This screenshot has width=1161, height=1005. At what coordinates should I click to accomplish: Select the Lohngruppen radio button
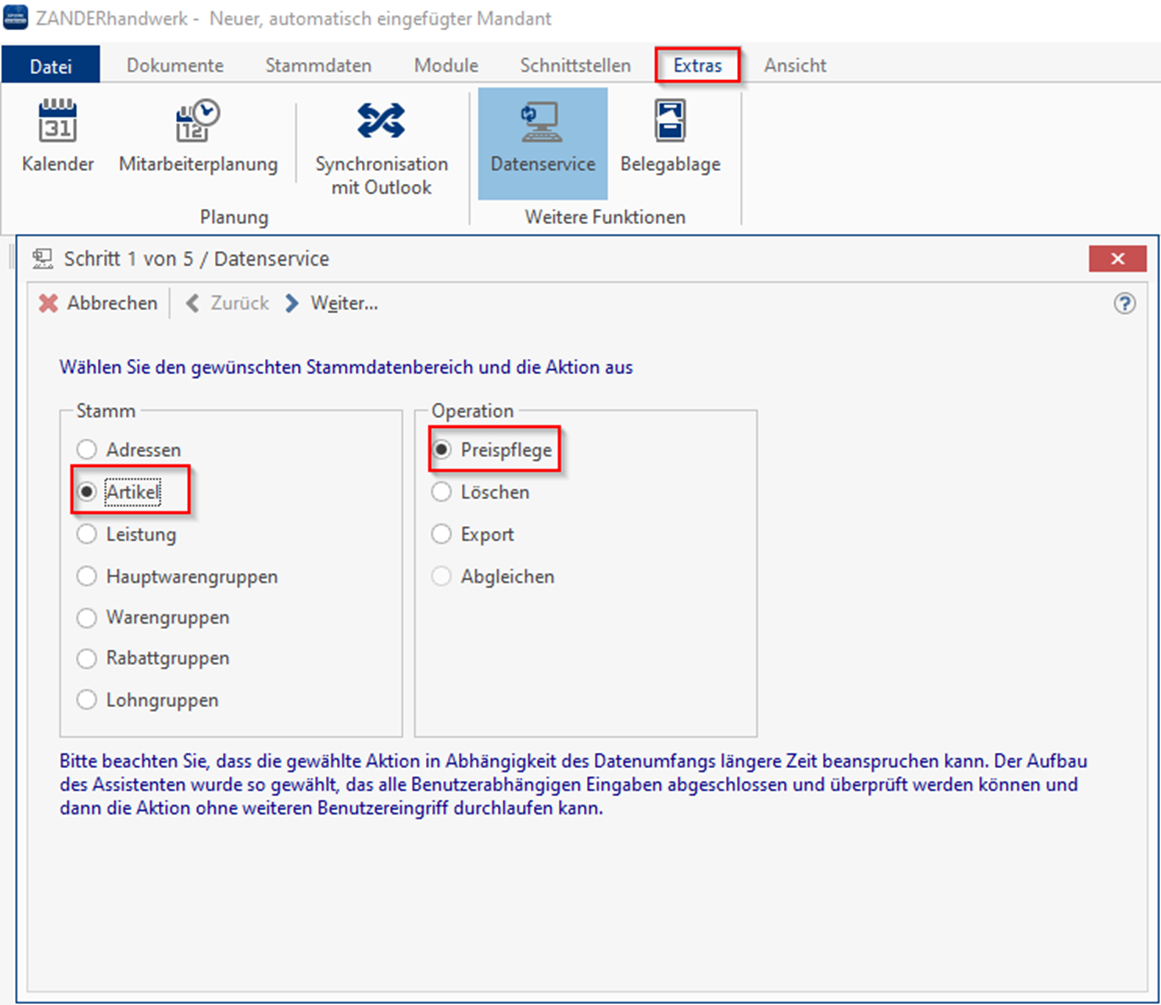coord(87,700)
